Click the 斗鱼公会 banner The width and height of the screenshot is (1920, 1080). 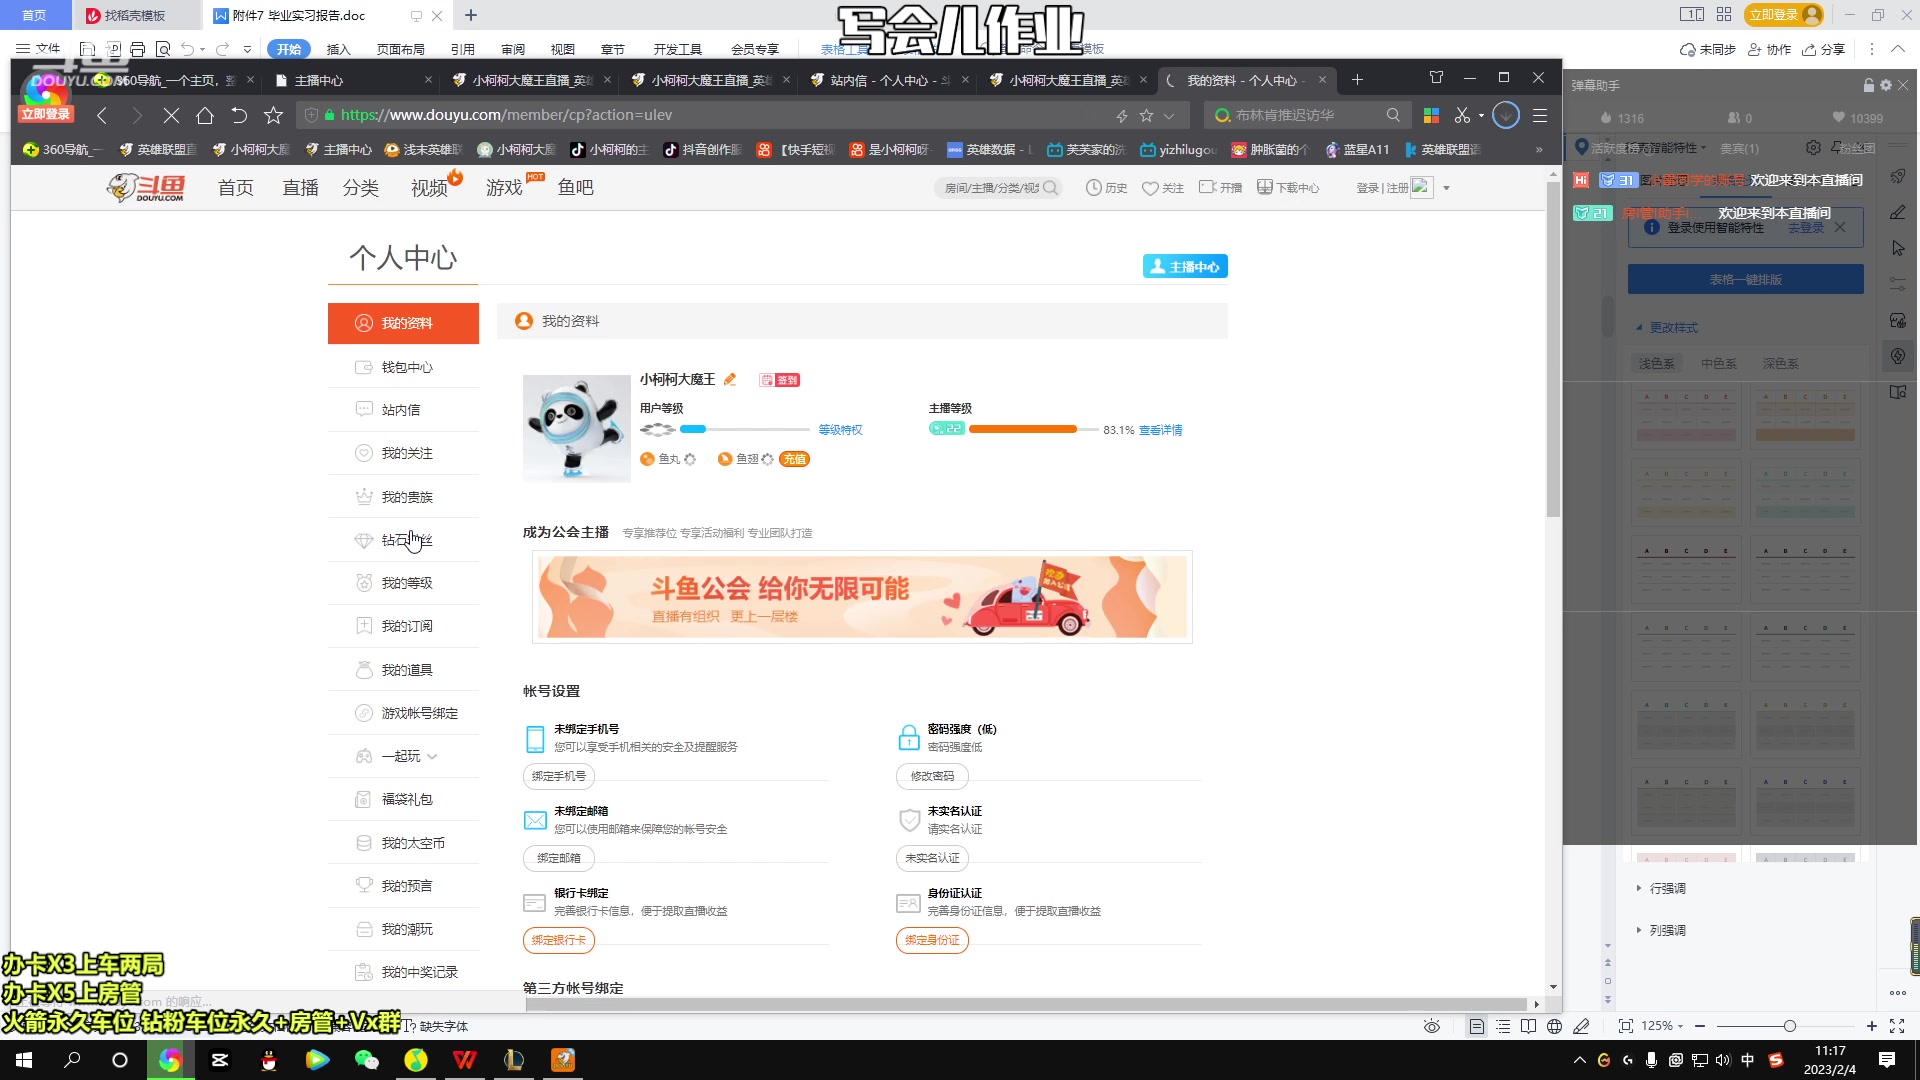pos(862,597)
